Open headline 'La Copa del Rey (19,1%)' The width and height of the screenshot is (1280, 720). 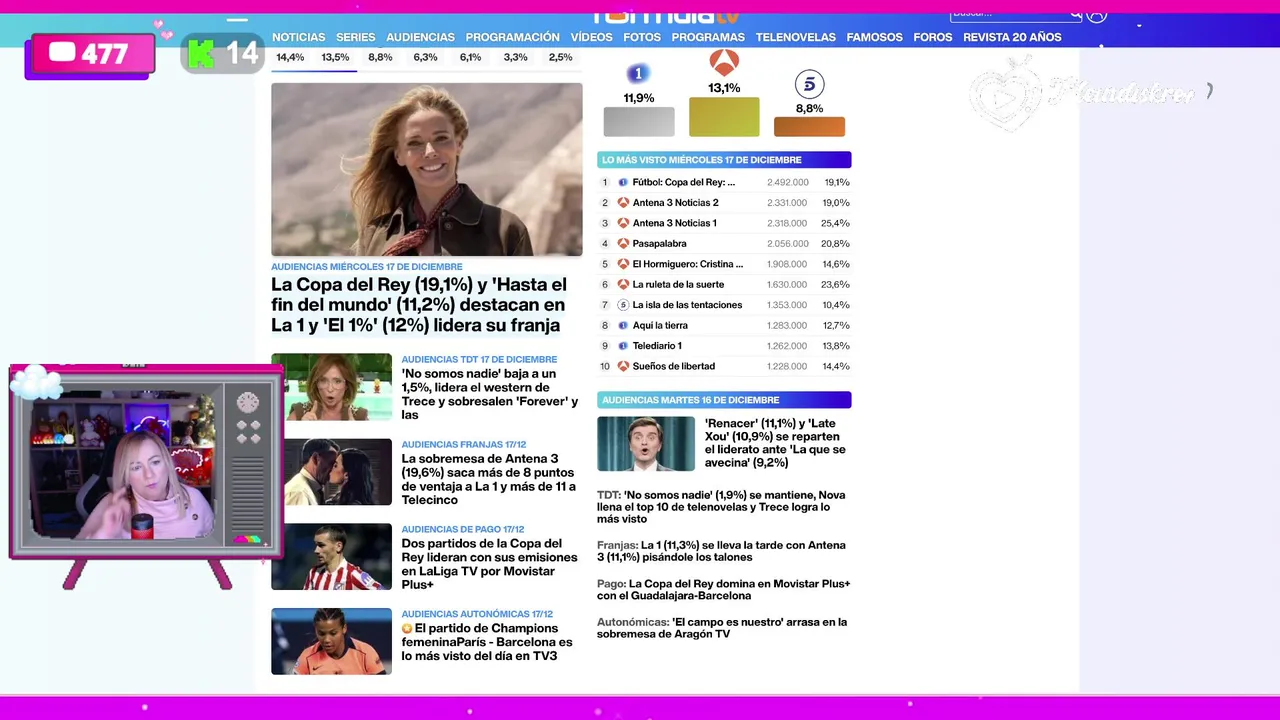[x=419, y=305]
